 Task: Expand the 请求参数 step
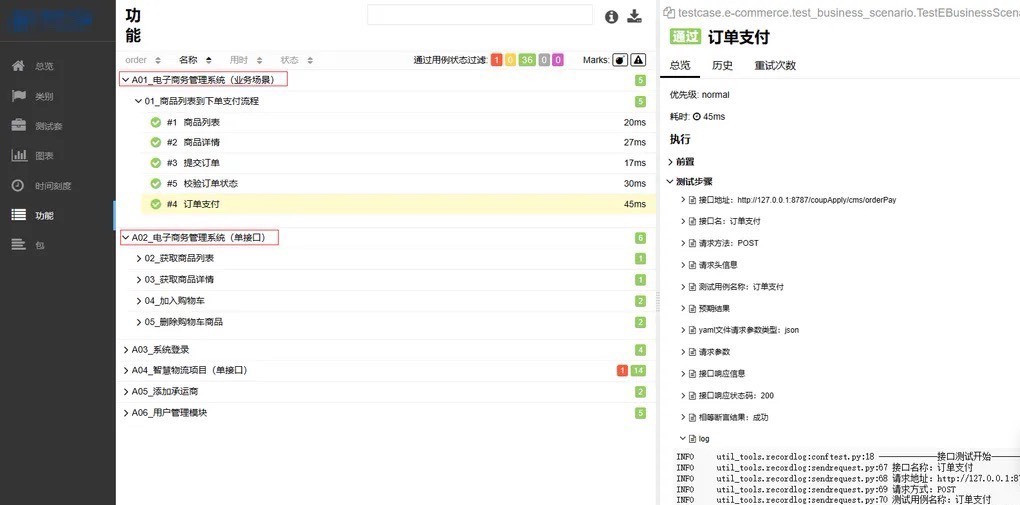pos(705,352)
